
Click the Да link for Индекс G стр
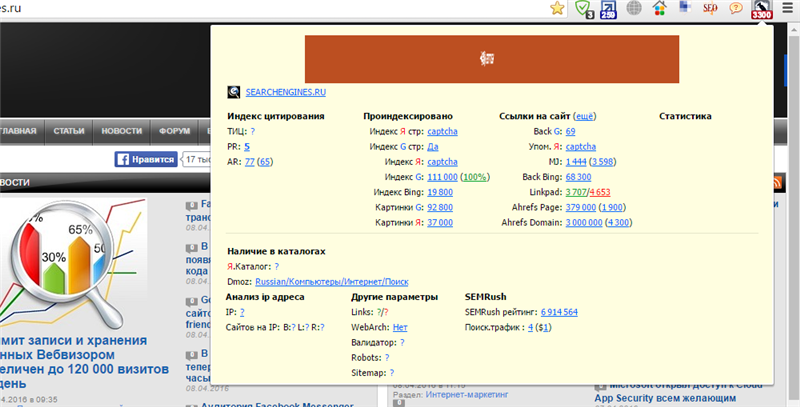point(433,147)
